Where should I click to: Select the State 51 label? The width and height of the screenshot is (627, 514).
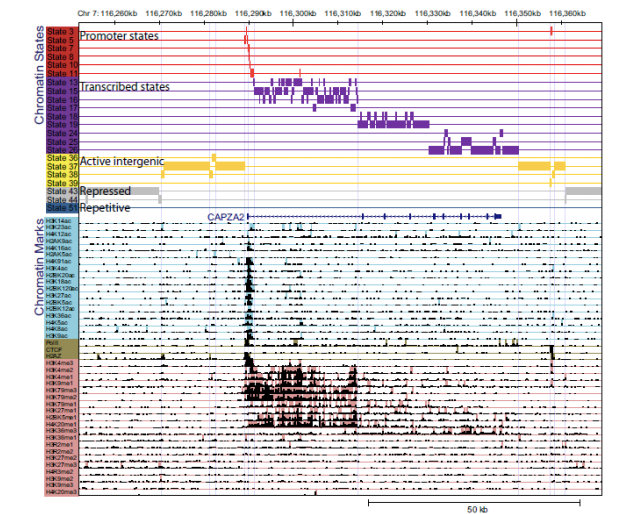tap(62, 208)
